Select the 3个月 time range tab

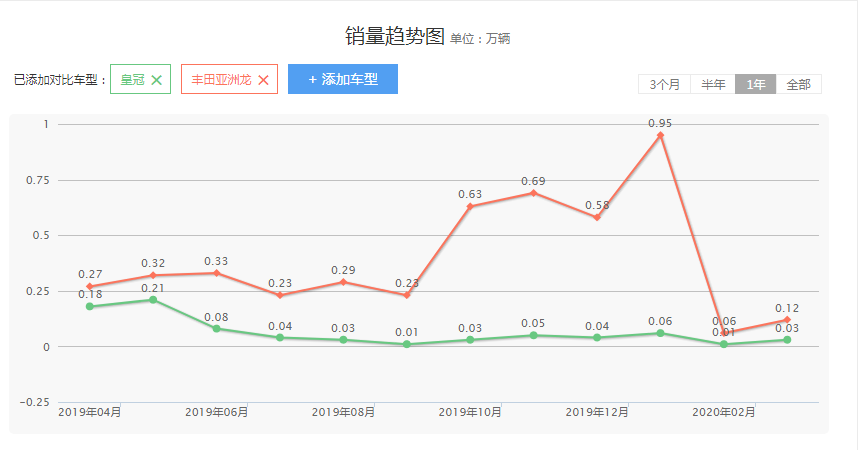click(665, 84)
